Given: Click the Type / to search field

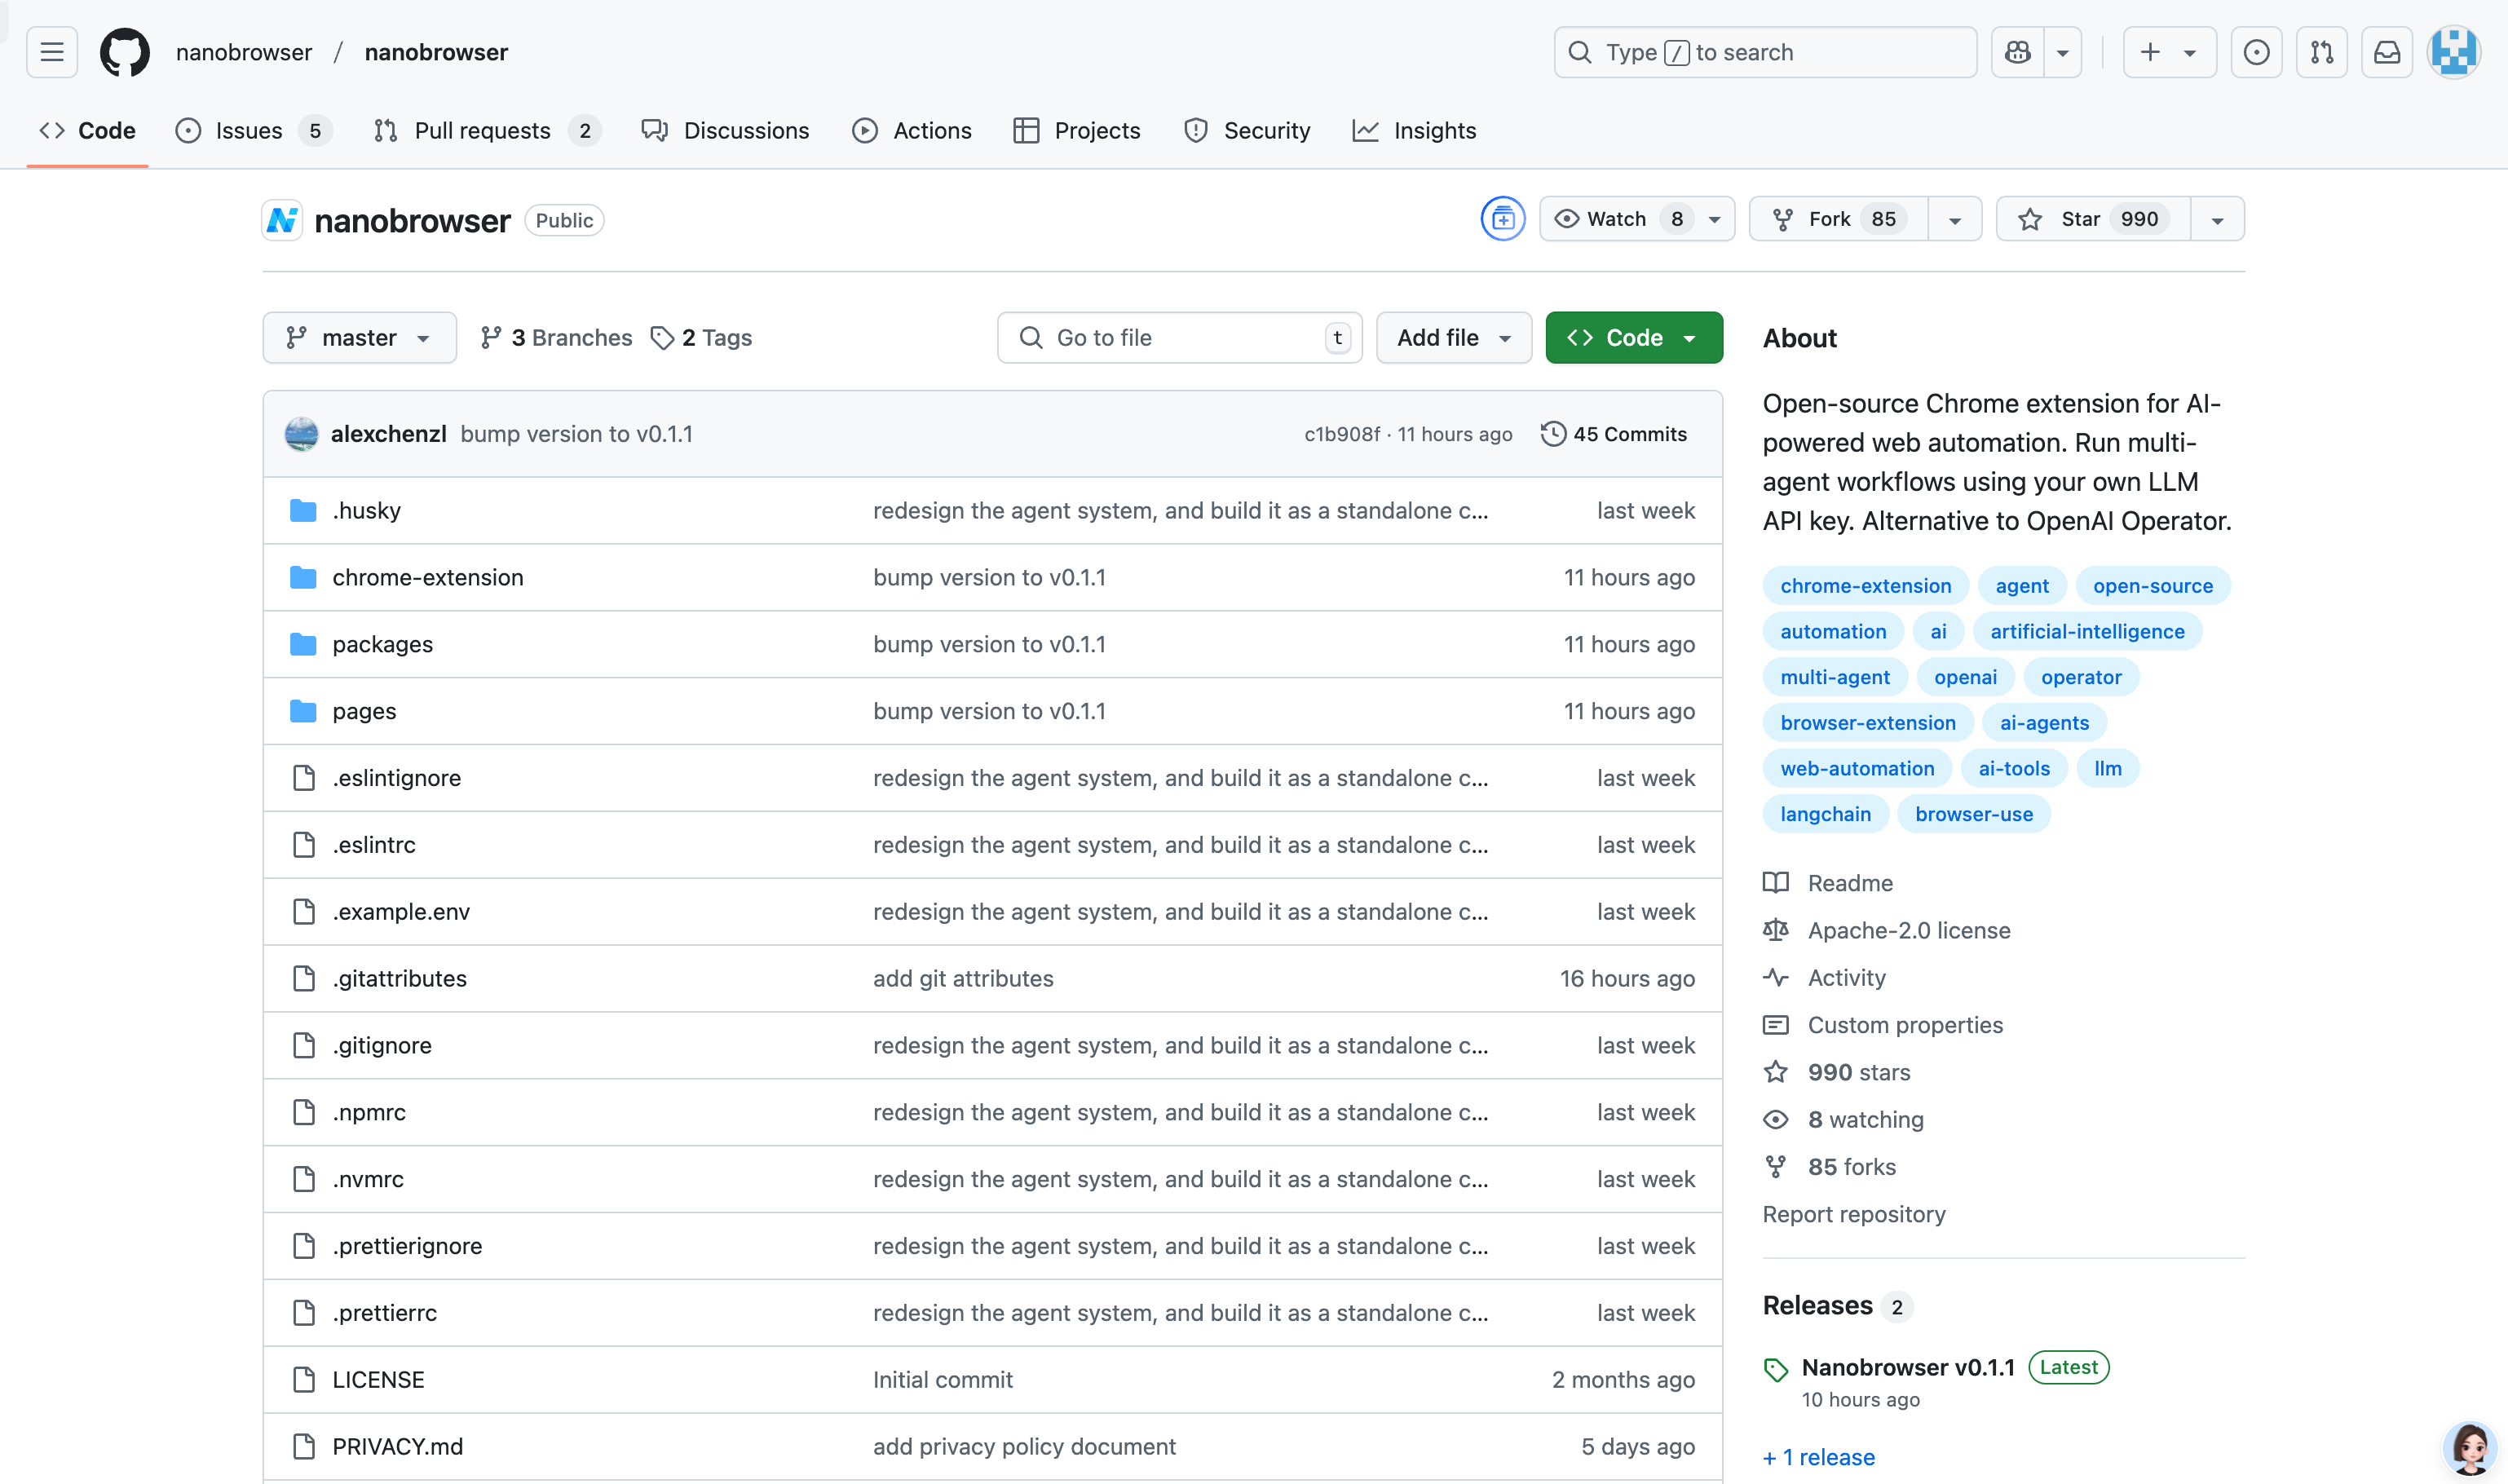Looking at the screenshot, I should point(1765,52).
